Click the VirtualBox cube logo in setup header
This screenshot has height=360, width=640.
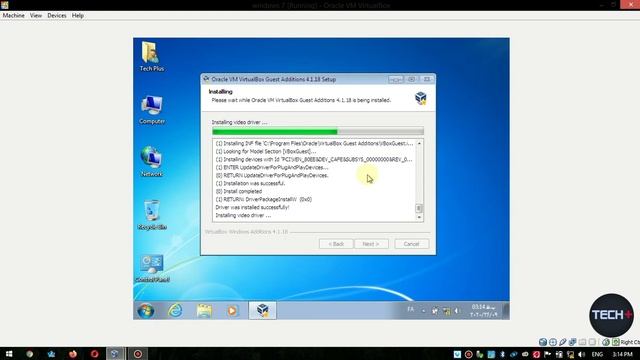421,98
